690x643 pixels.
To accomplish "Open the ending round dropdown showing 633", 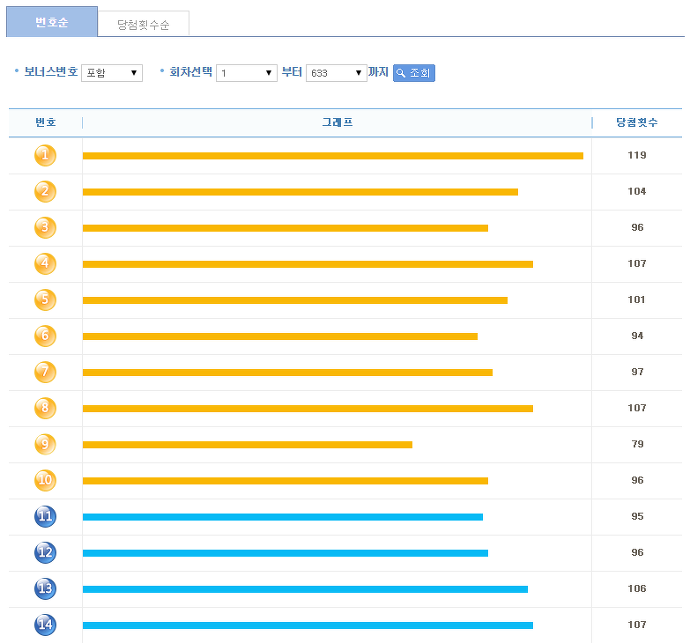I will click(337, 73).
